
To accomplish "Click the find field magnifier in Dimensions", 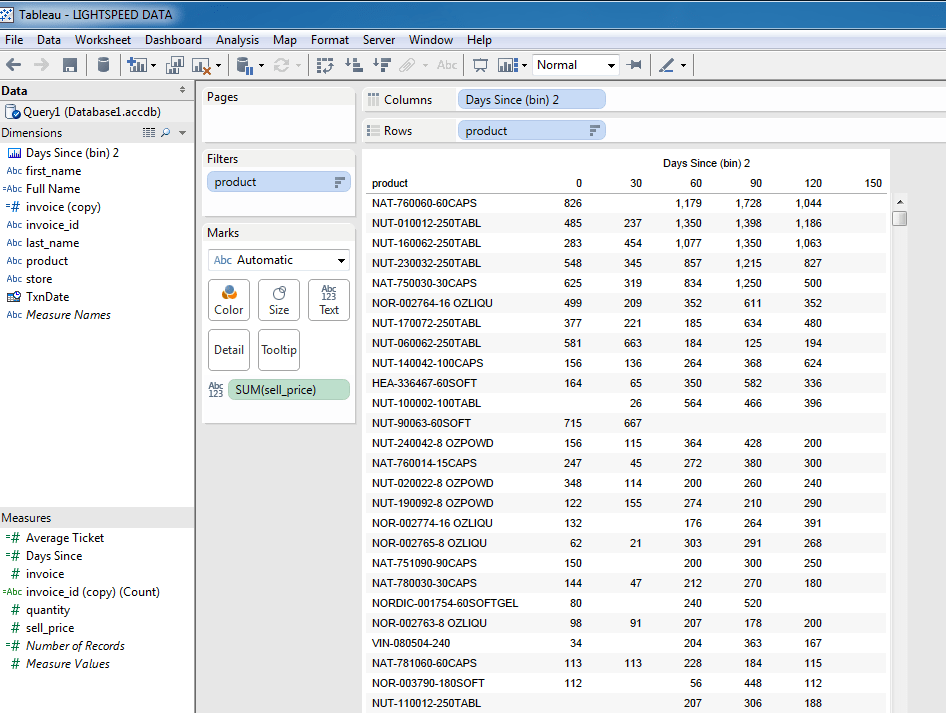I will [x=166, y=133].
